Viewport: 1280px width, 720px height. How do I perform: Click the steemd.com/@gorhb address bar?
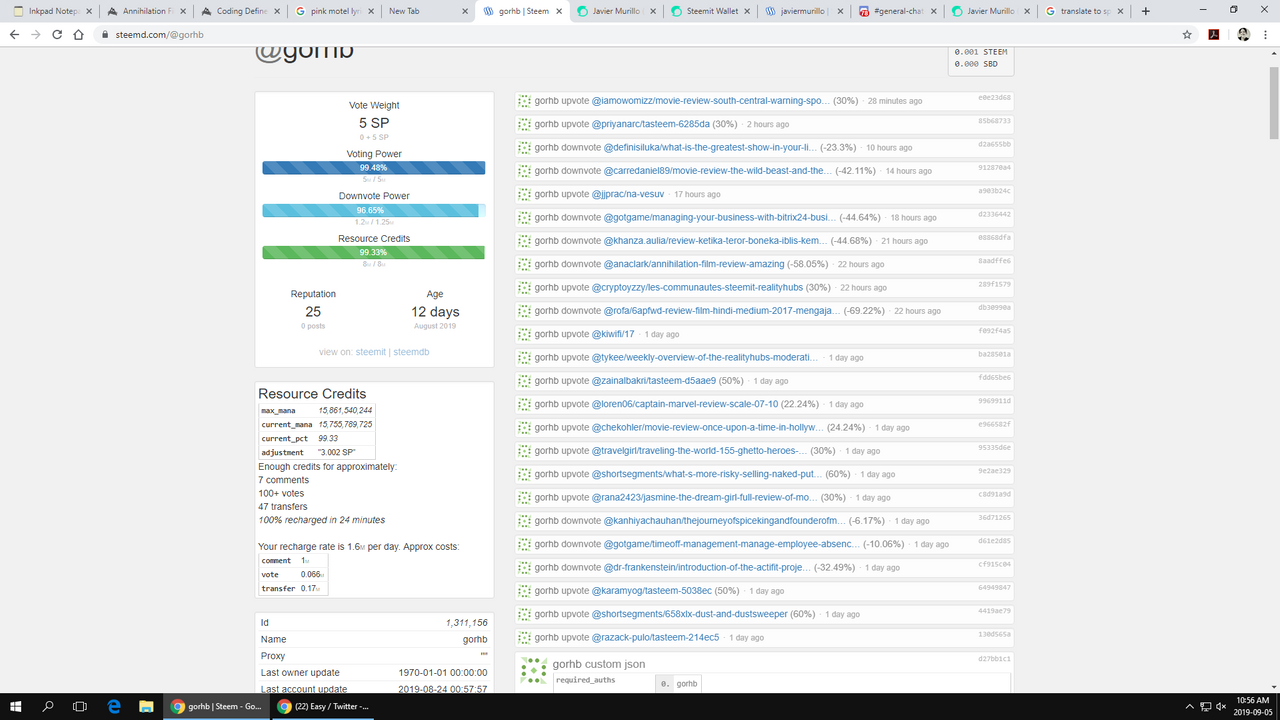click(x=640, y=34)
